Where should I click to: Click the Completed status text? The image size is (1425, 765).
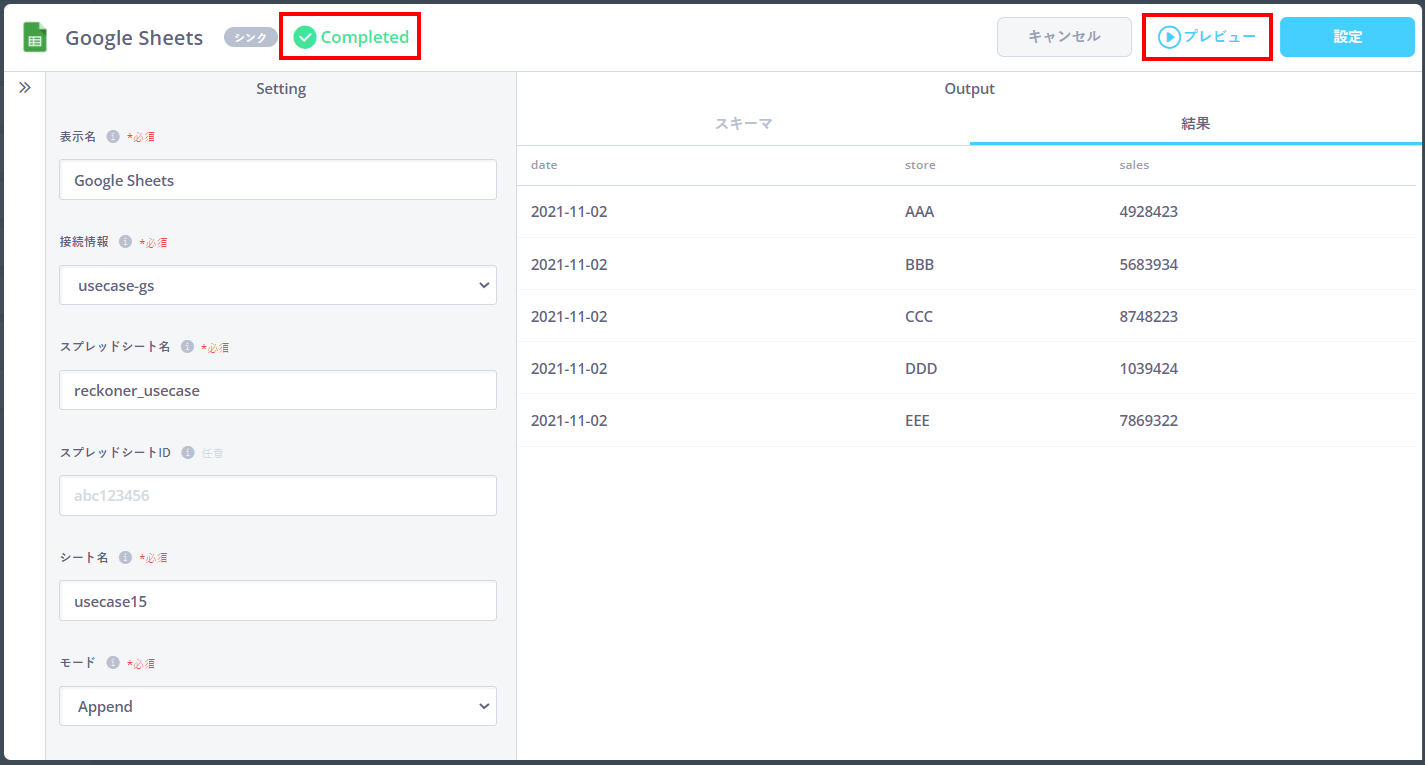(x=365, y=37)
